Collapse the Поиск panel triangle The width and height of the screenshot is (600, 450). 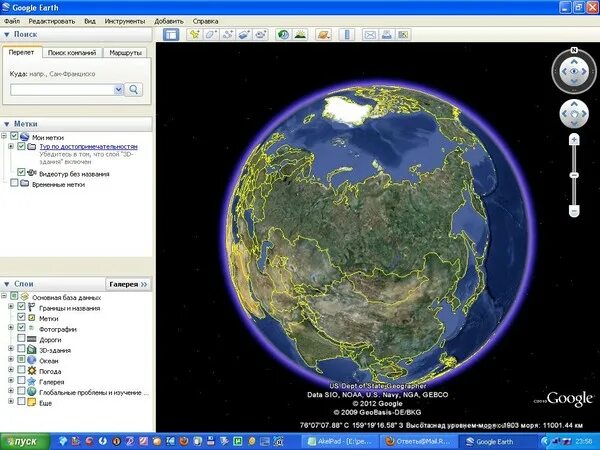click(7, 35)
